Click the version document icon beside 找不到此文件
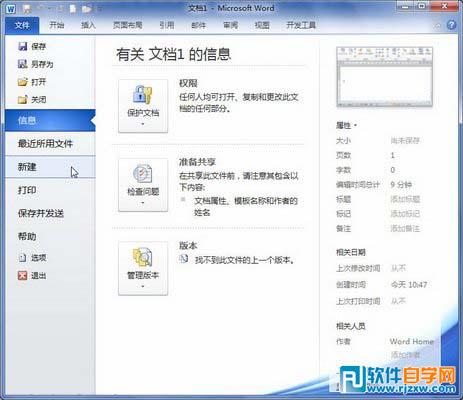The width and height of the screenshot is (463, 400). click(x=184, y=259)
